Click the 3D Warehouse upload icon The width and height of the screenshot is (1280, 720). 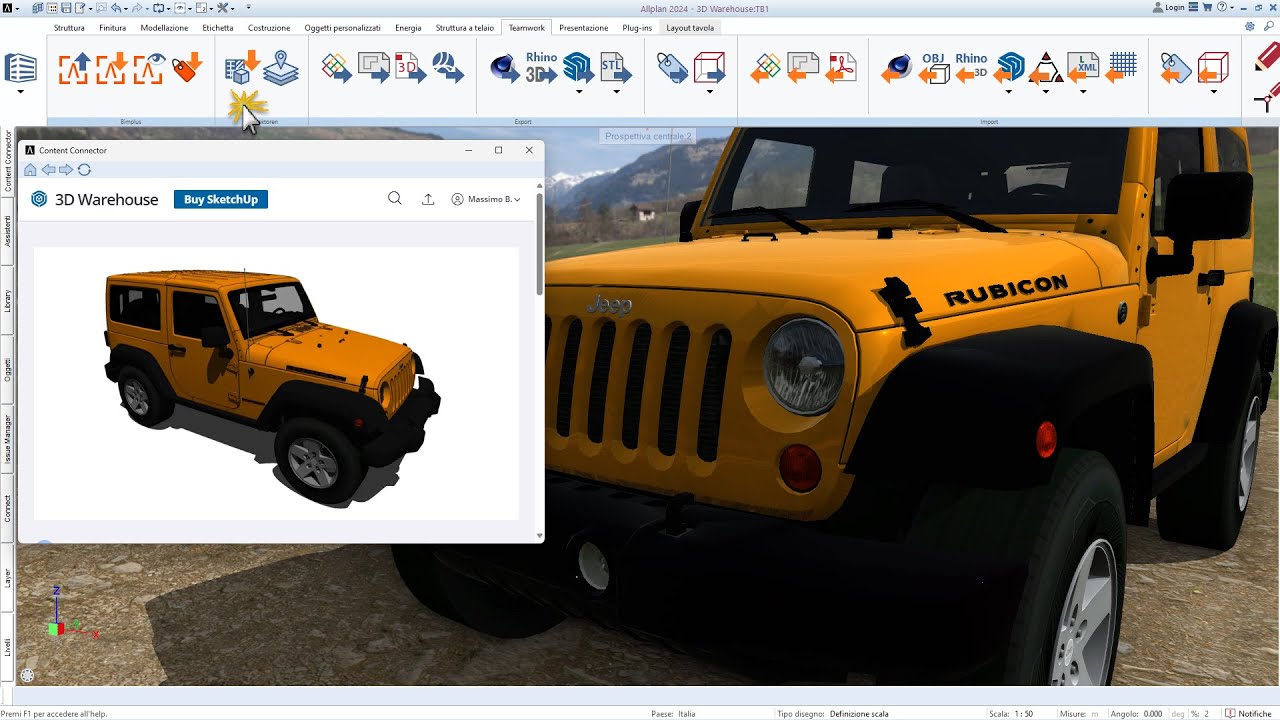pos(428,199)
